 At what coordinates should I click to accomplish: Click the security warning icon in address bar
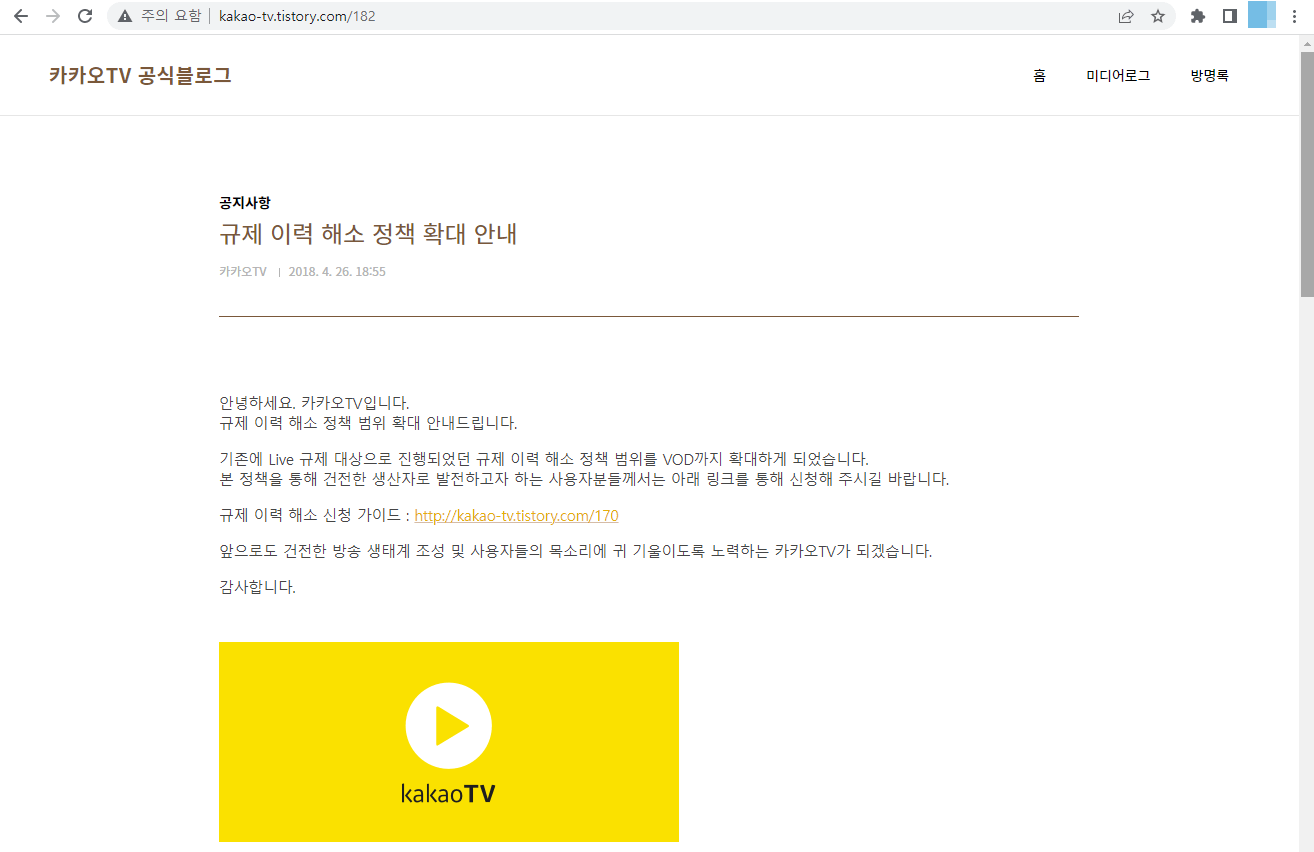[x=124, y=16]
